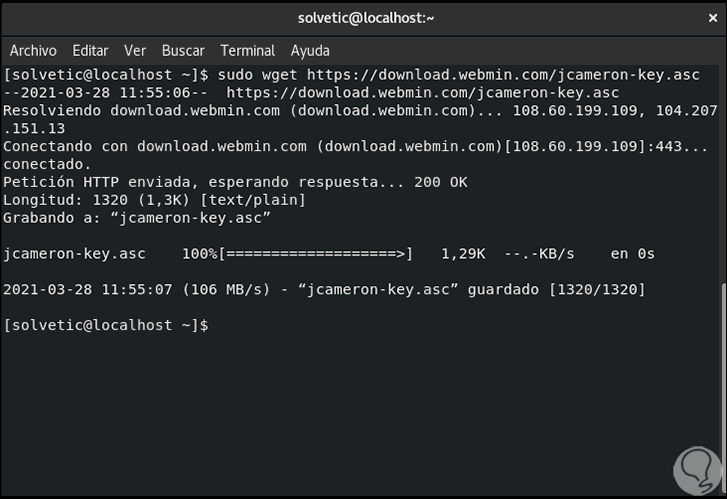Show the Terminal menu
Viewport: 727px width, 499px height.
(x=248, y=50)
